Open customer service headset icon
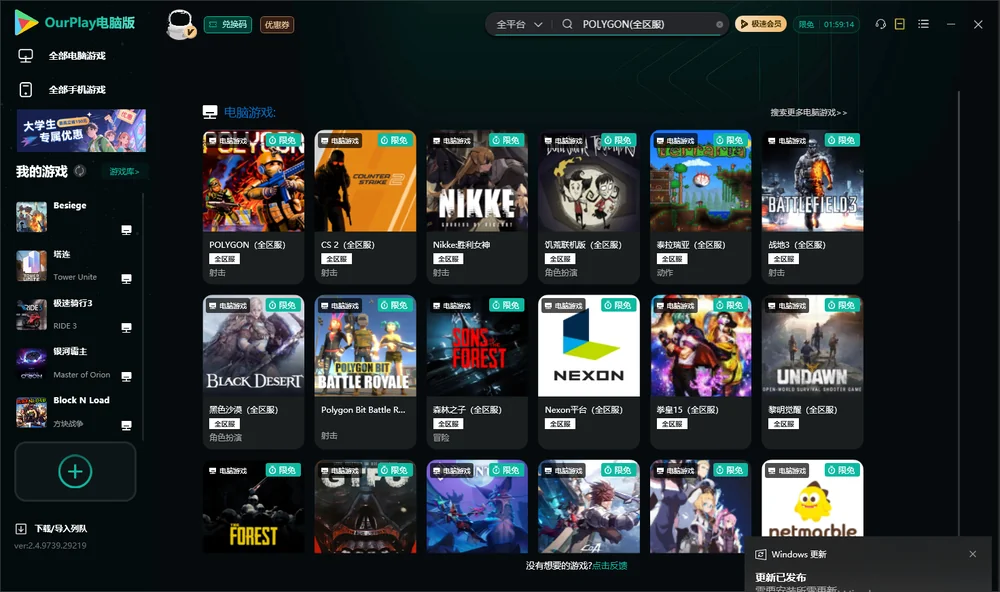This screenshot has width=1000, height=592. 881,24
